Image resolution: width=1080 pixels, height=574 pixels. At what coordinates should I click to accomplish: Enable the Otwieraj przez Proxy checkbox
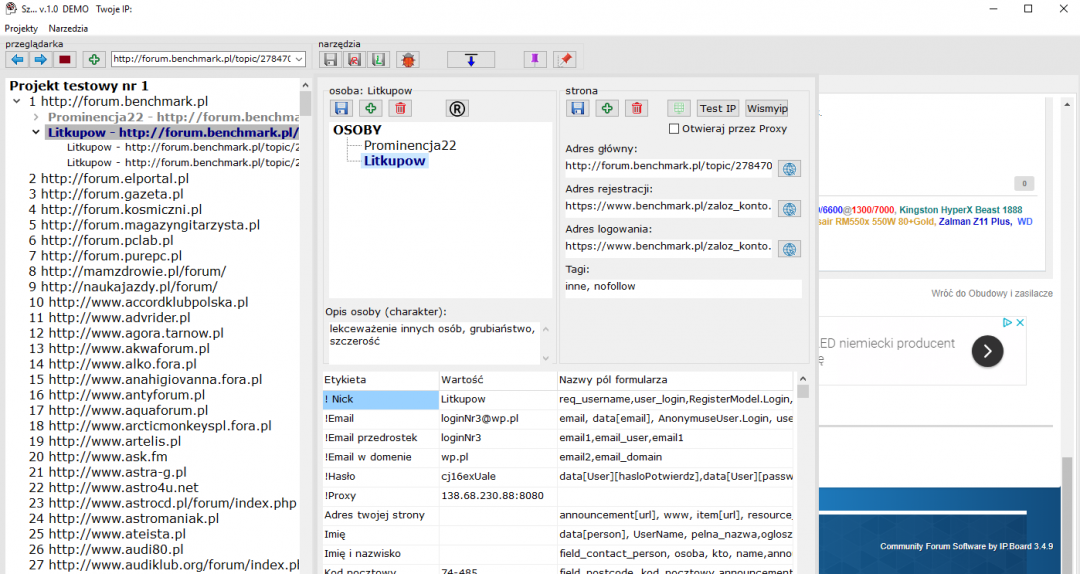674,129
